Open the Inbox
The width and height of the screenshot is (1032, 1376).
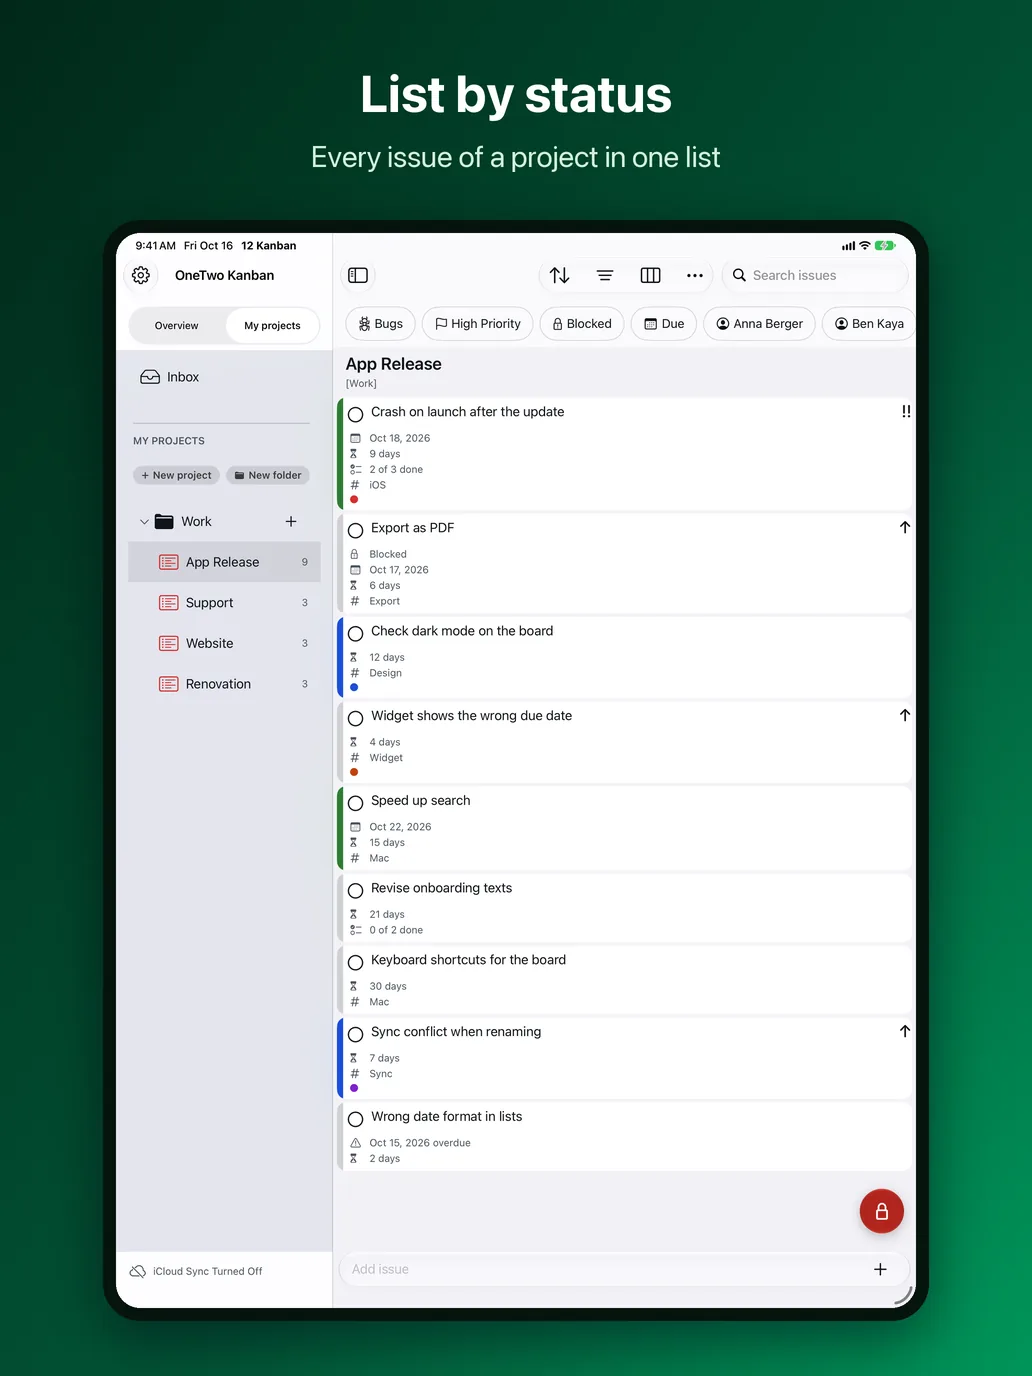(x=224, y=377)
